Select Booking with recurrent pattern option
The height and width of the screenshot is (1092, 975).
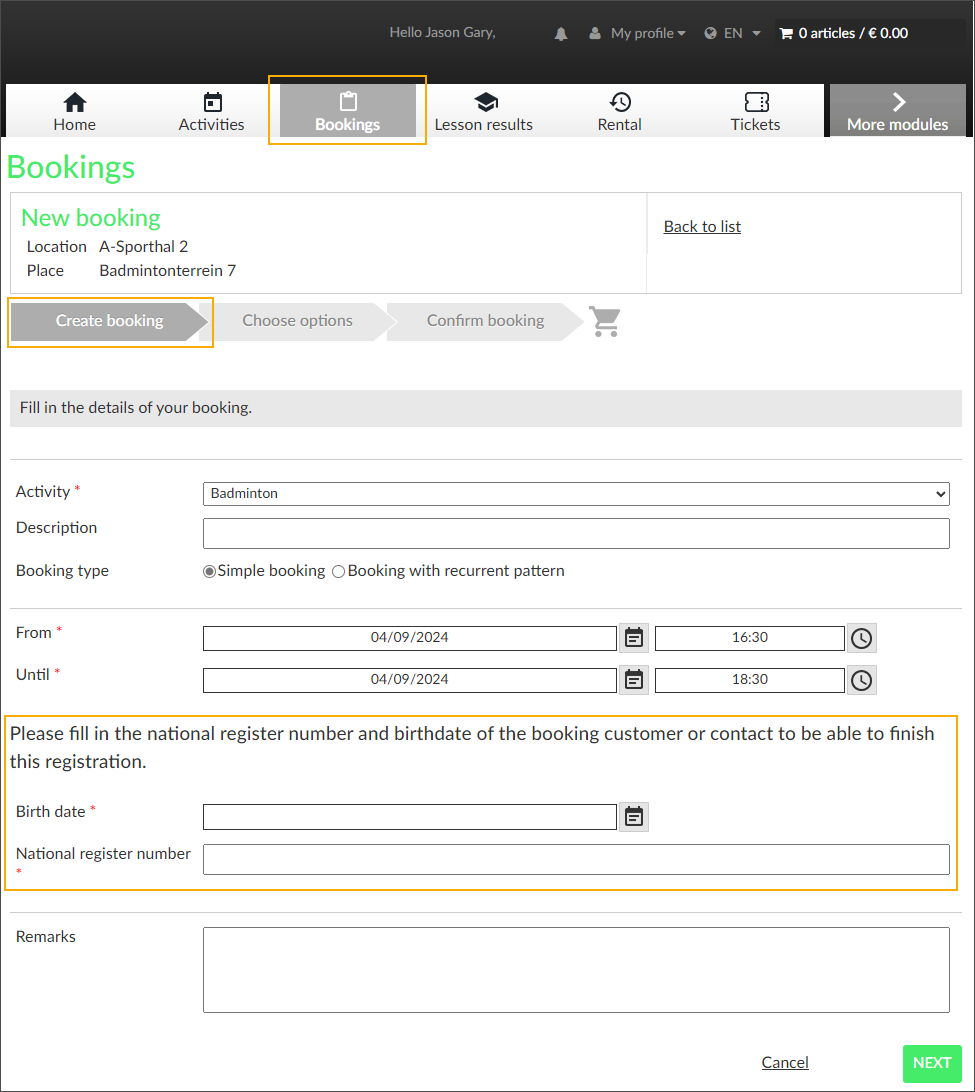pyautogui.click(x=339, y=571)
